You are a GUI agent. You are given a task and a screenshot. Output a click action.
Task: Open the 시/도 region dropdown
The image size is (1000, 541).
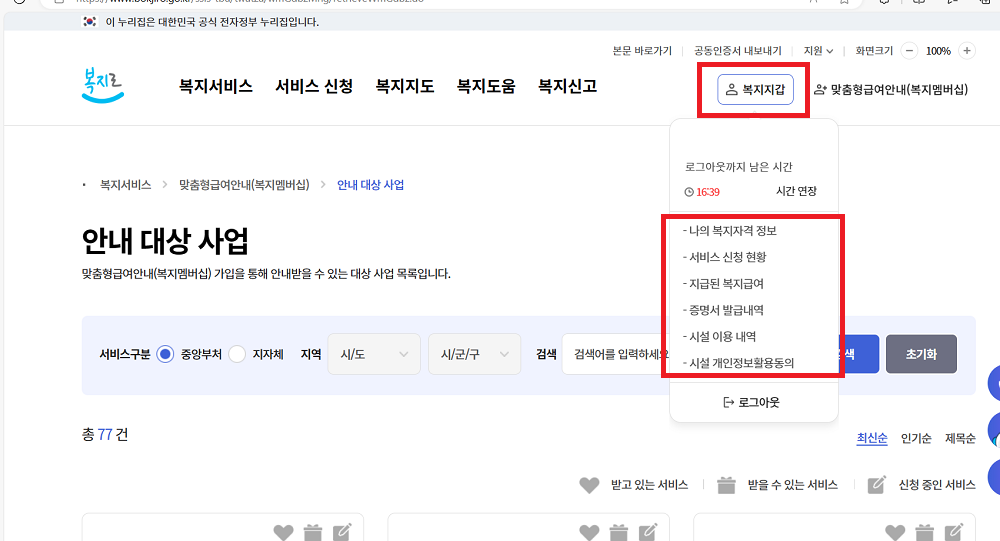(374, 354)
